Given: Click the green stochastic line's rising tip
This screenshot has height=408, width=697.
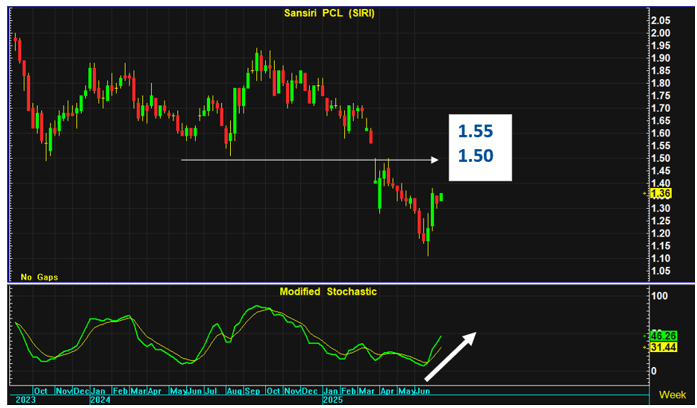Looking at the screenshot, I should [x=440, y=338].
